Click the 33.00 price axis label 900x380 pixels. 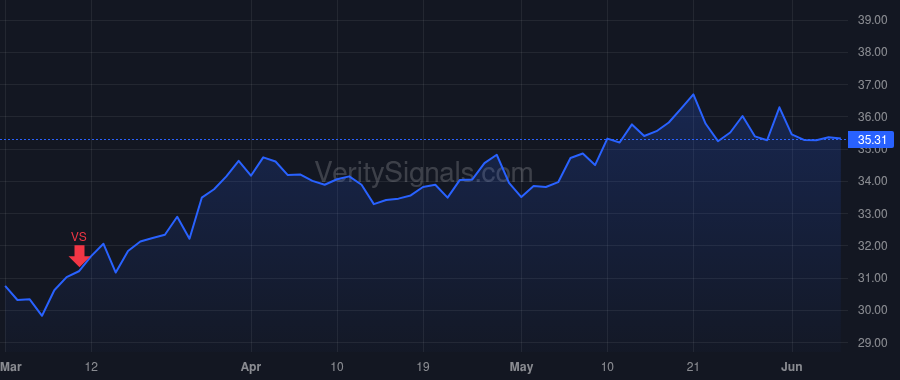(x=872, y=214)
